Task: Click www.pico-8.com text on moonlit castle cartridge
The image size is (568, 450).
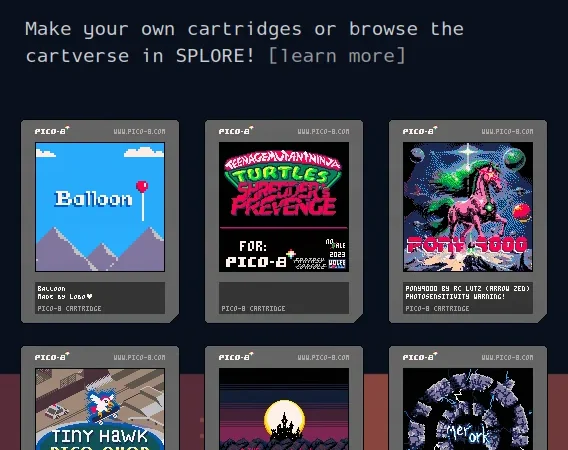Action: pos(323,358)
